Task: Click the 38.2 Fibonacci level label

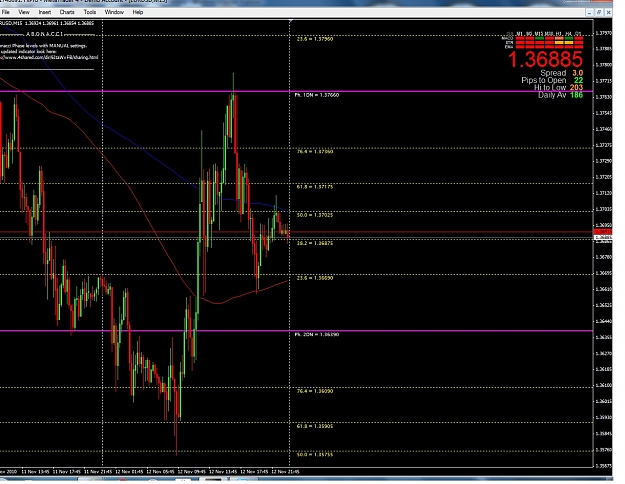Action: point(315,243)
